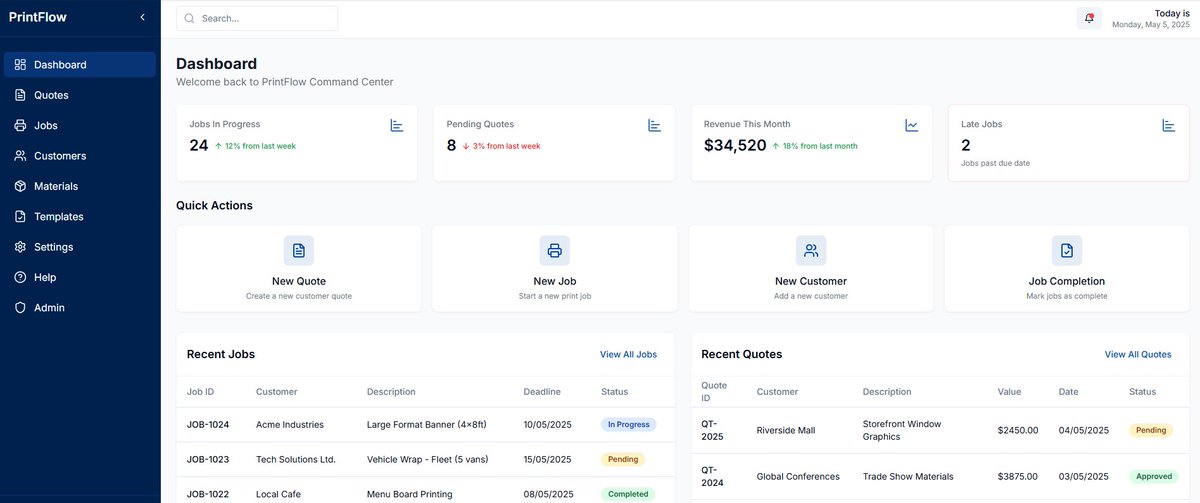The width and height of the screenshot is (1200, 503).
Task: Click the Late Jobs chart icon
Action: 1168,125
